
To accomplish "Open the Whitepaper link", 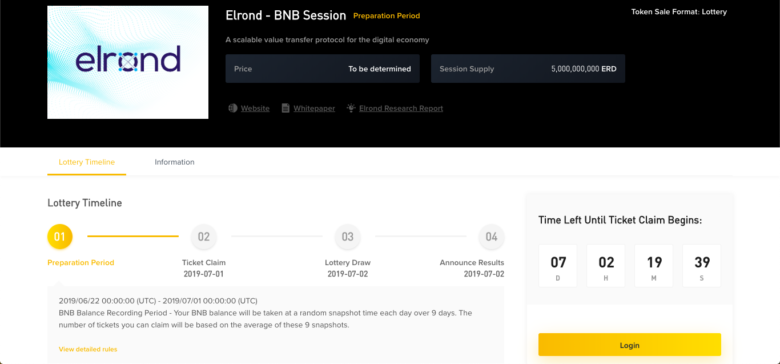I will 314,108.
